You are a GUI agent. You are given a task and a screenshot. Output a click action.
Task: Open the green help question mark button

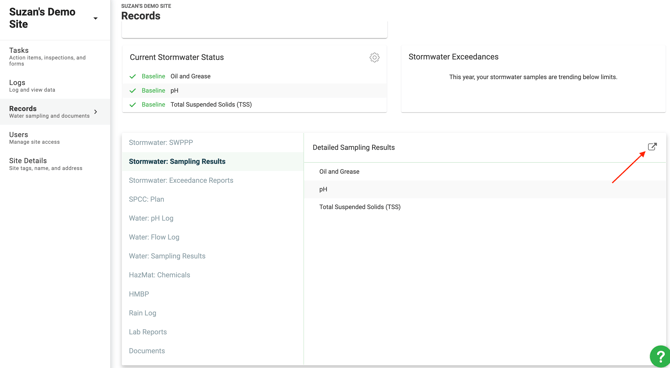(x=661, y=356)
